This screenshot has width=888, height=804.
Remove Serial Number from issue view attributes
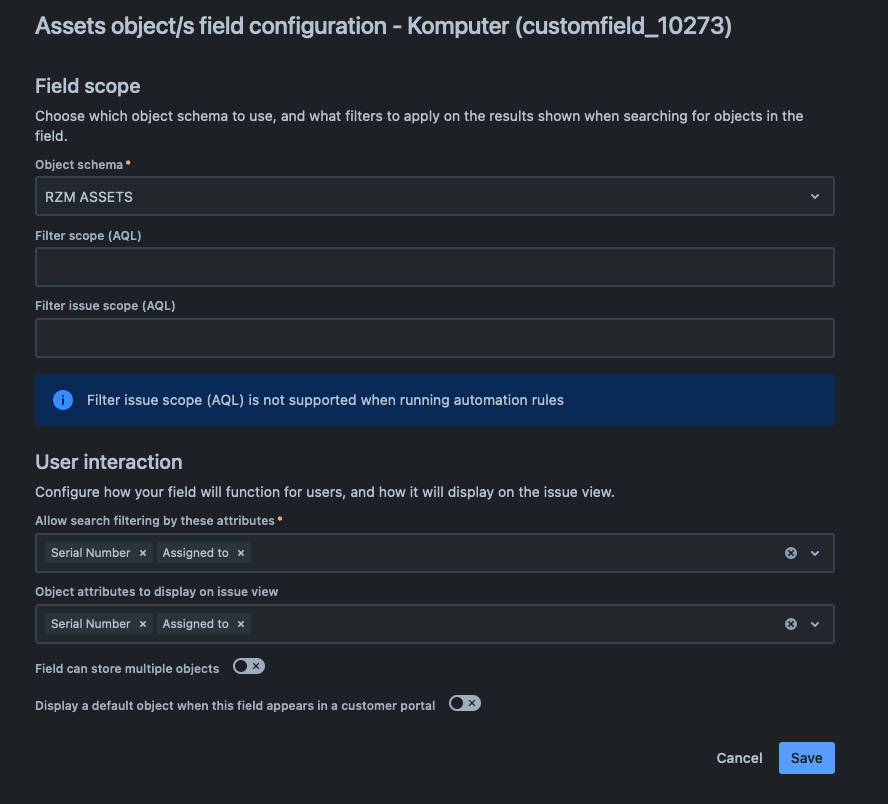[143, 624]
